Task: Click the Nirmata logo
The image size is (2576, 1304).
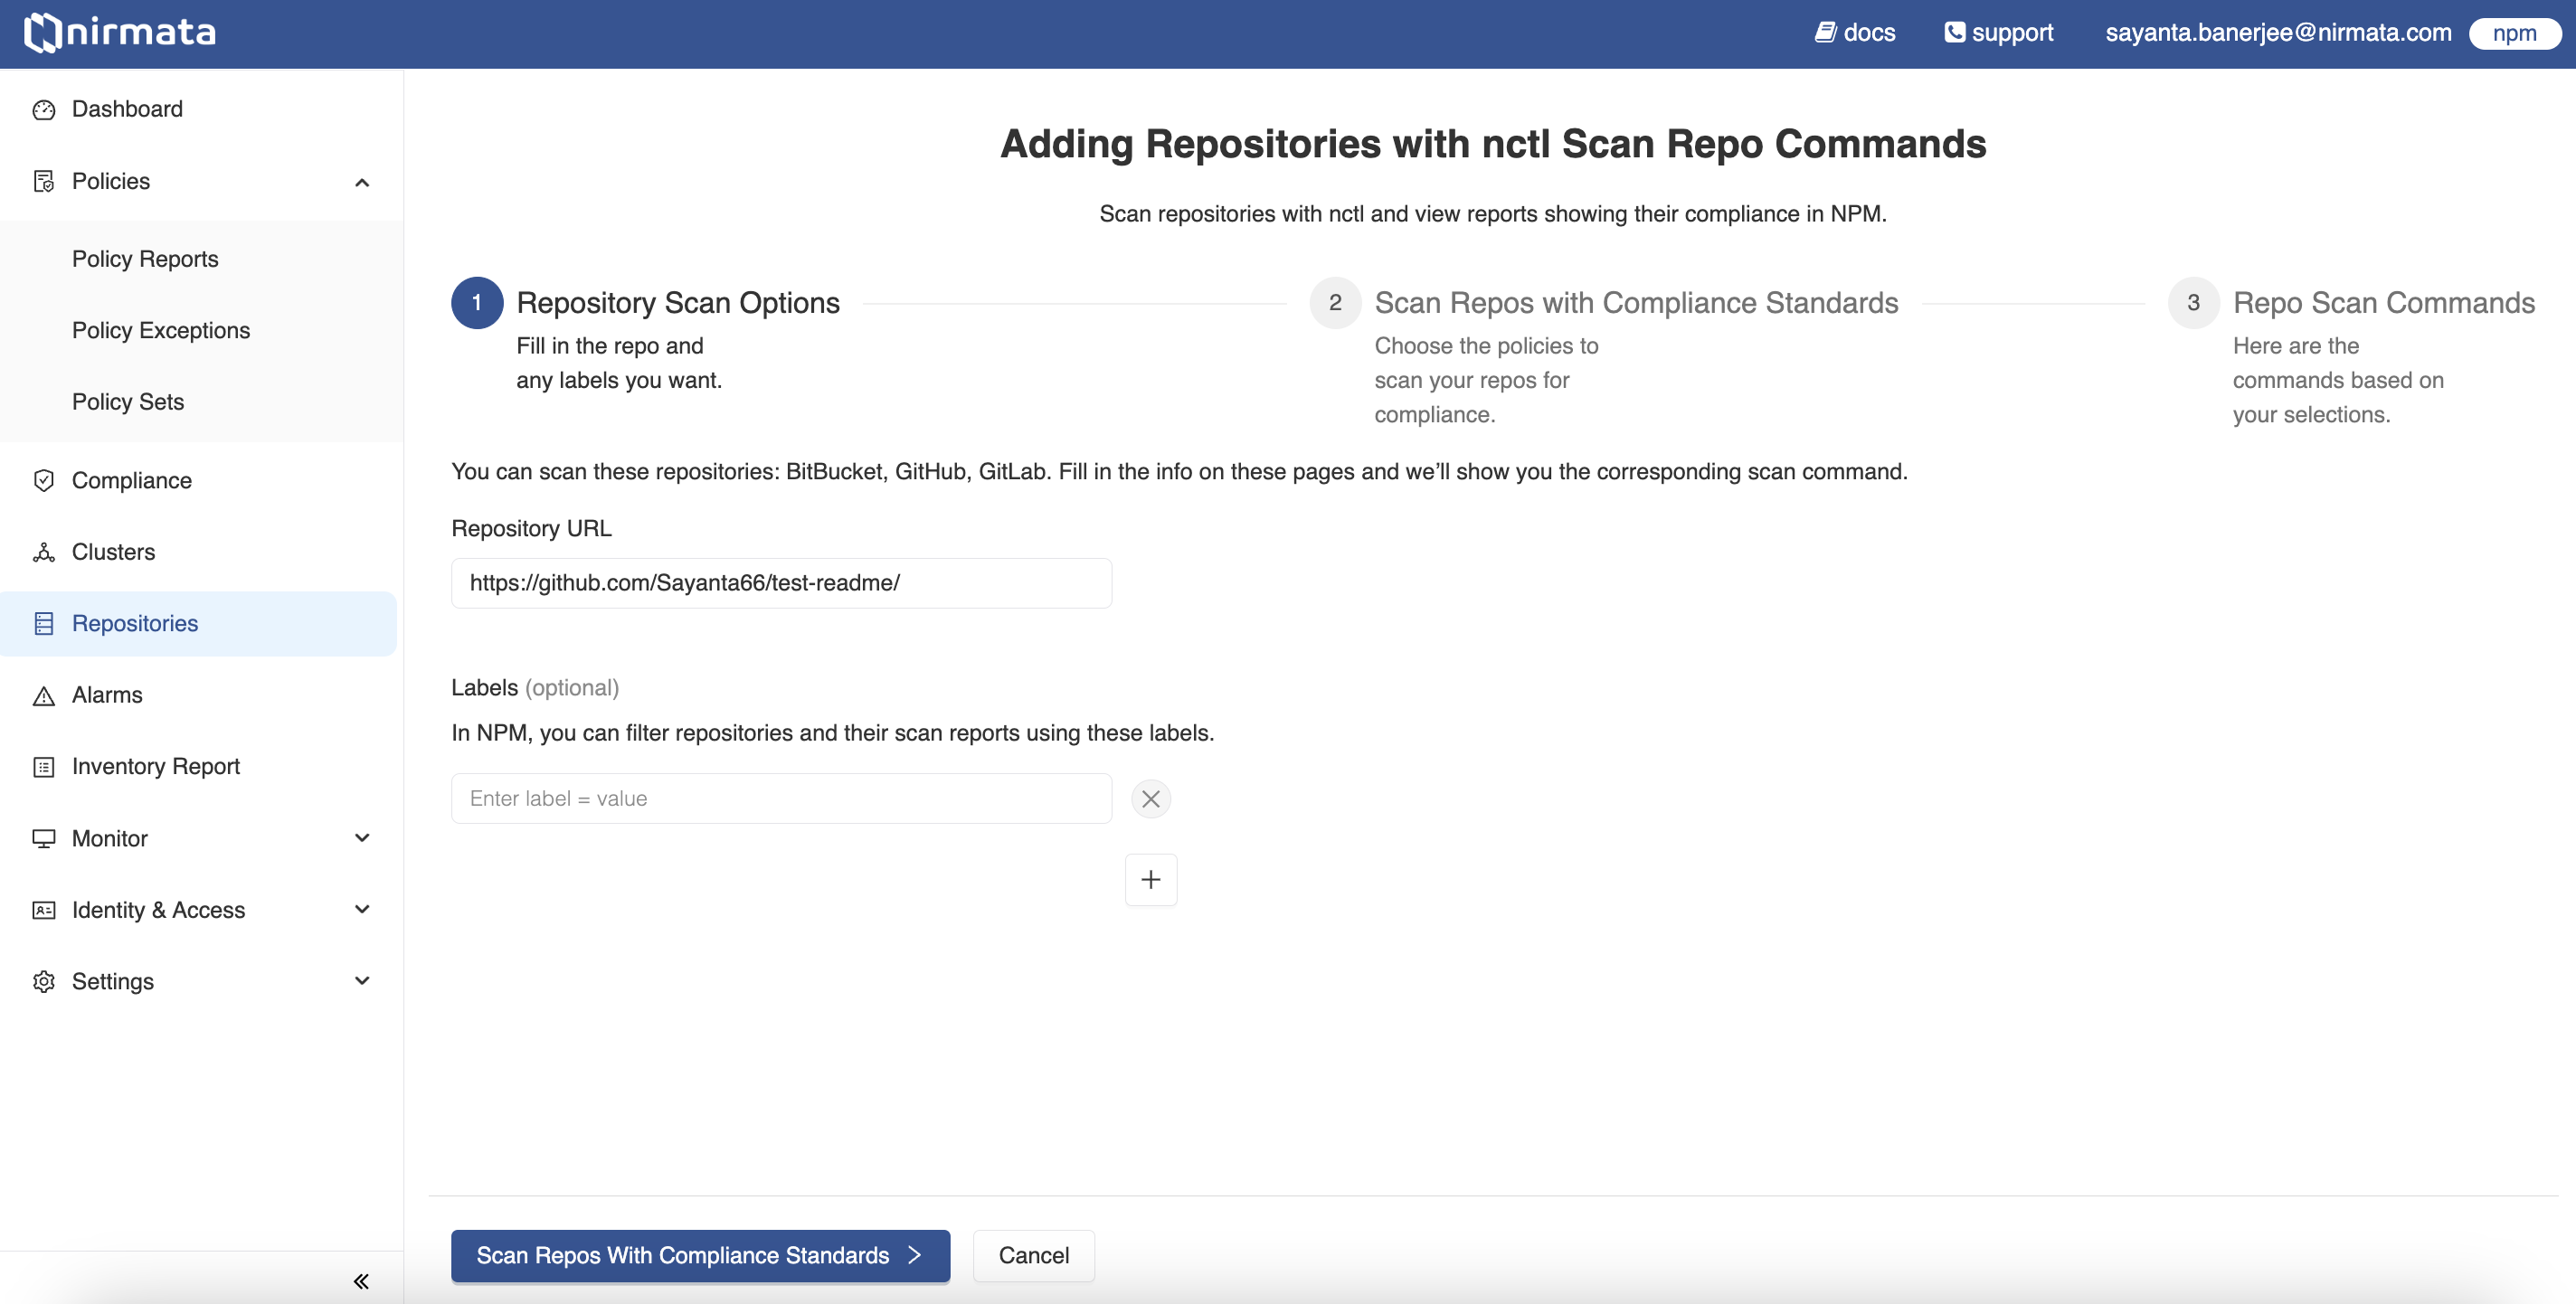Action: (x=120, y=33)
